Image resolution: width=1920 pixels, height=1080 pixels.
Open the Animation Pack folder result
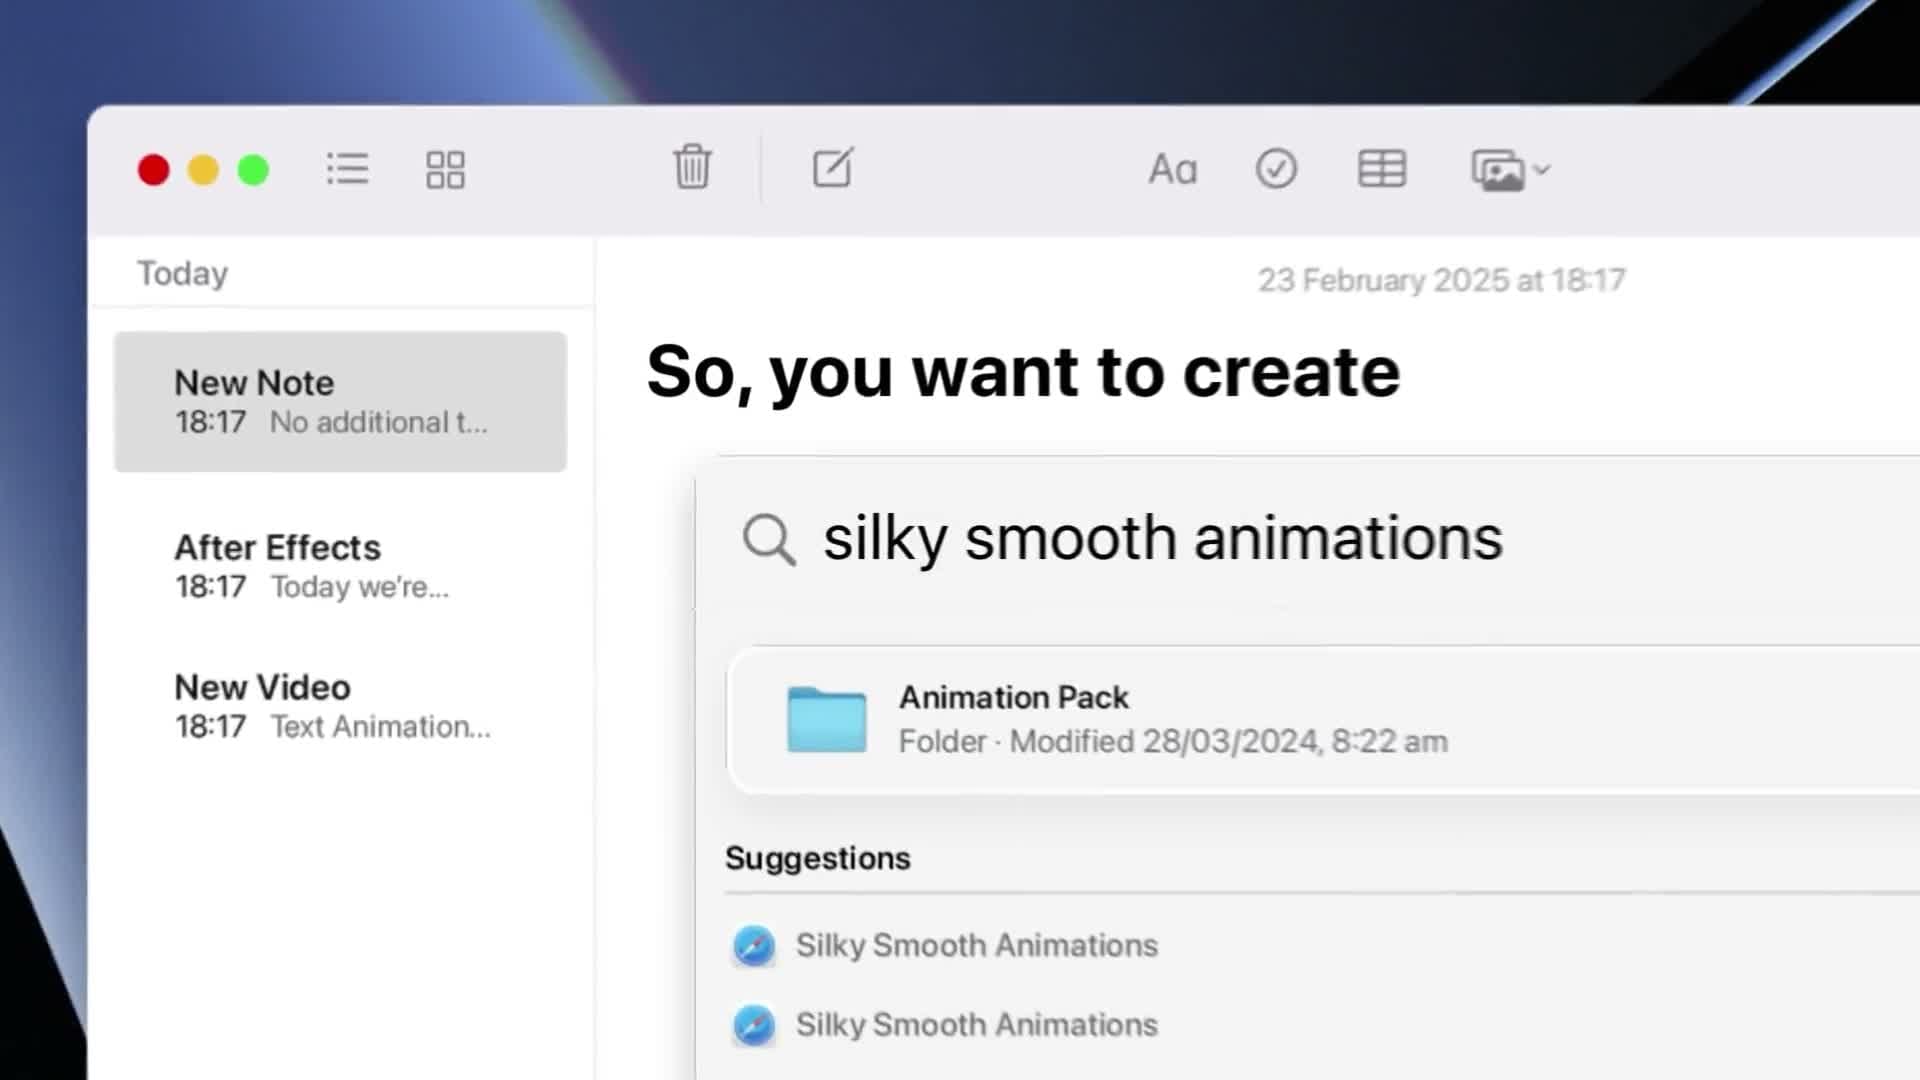(x=1323, y=720)
